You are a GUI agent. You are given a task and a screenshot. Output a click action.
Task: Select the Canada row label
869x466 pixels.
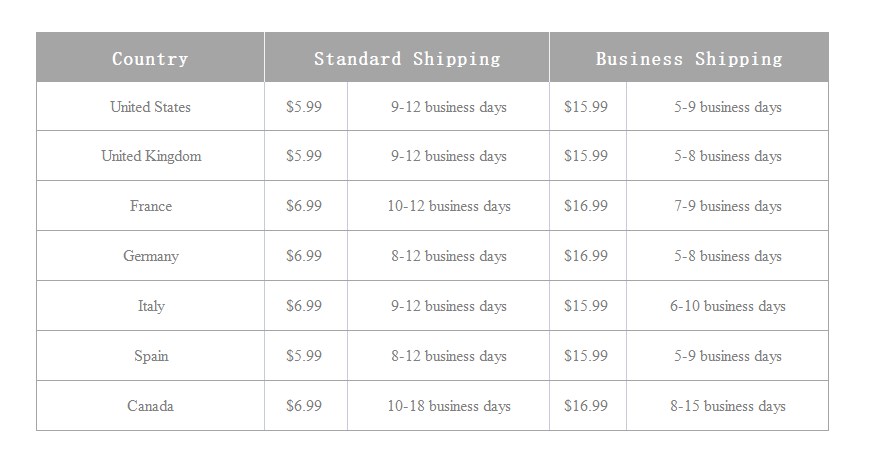pyautogui.click(x=150, y=406)
